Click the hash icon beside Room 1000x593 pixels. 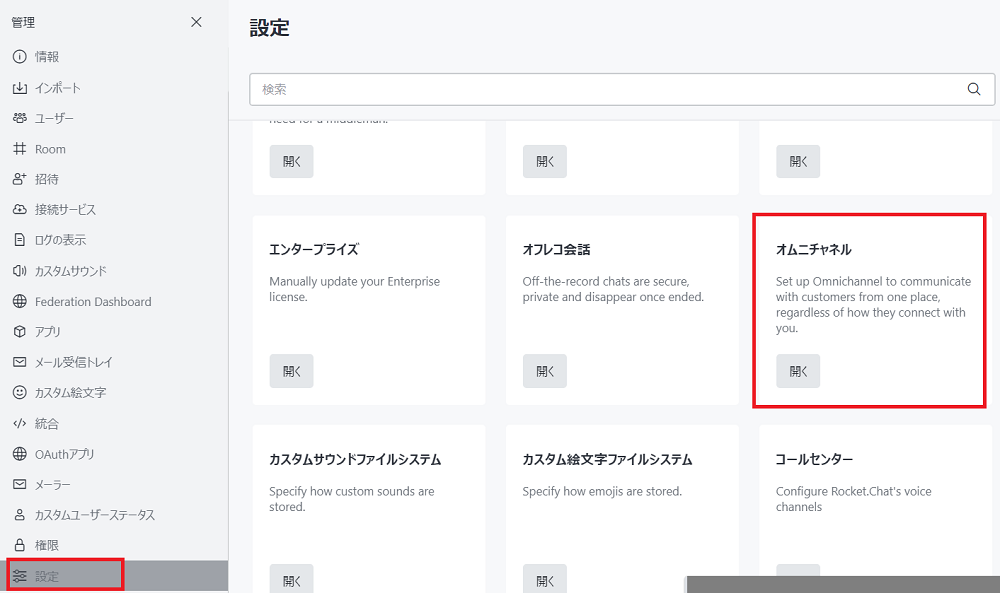19,149
